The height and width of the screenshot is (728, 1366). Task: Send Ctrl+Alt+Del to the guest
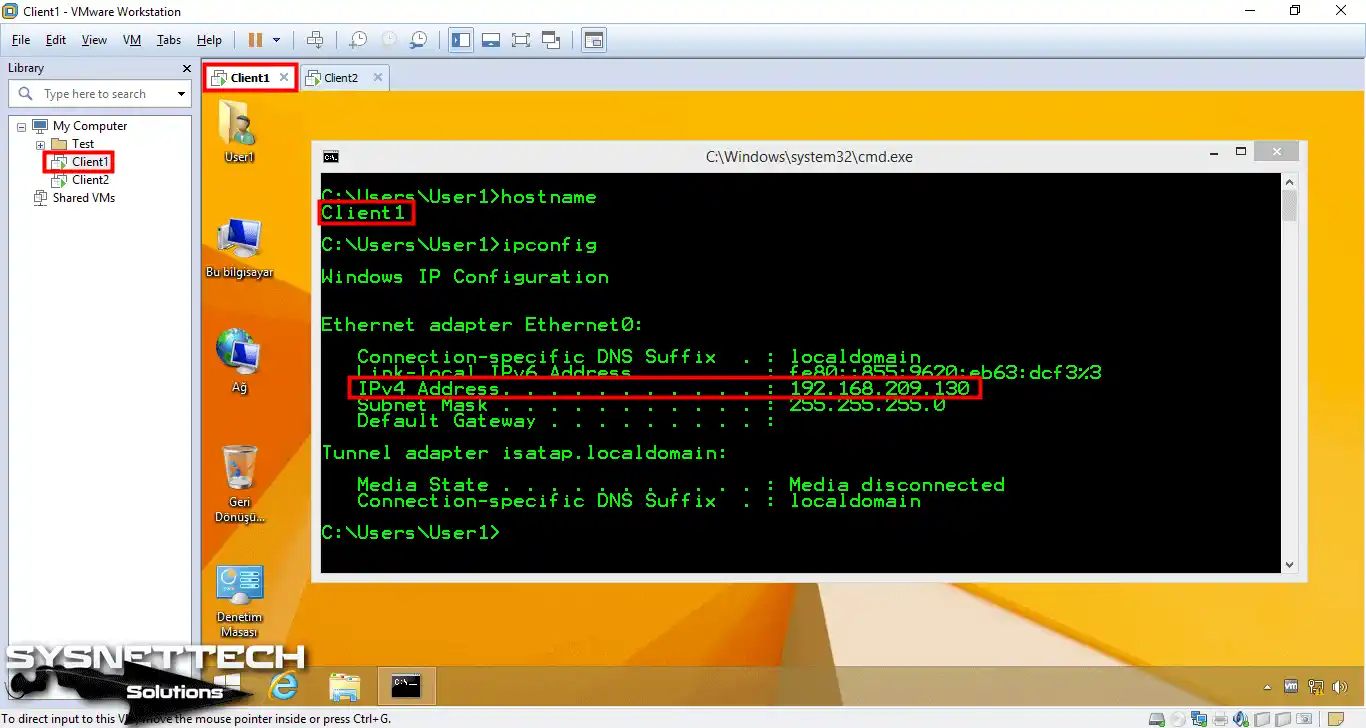point(316,40)
